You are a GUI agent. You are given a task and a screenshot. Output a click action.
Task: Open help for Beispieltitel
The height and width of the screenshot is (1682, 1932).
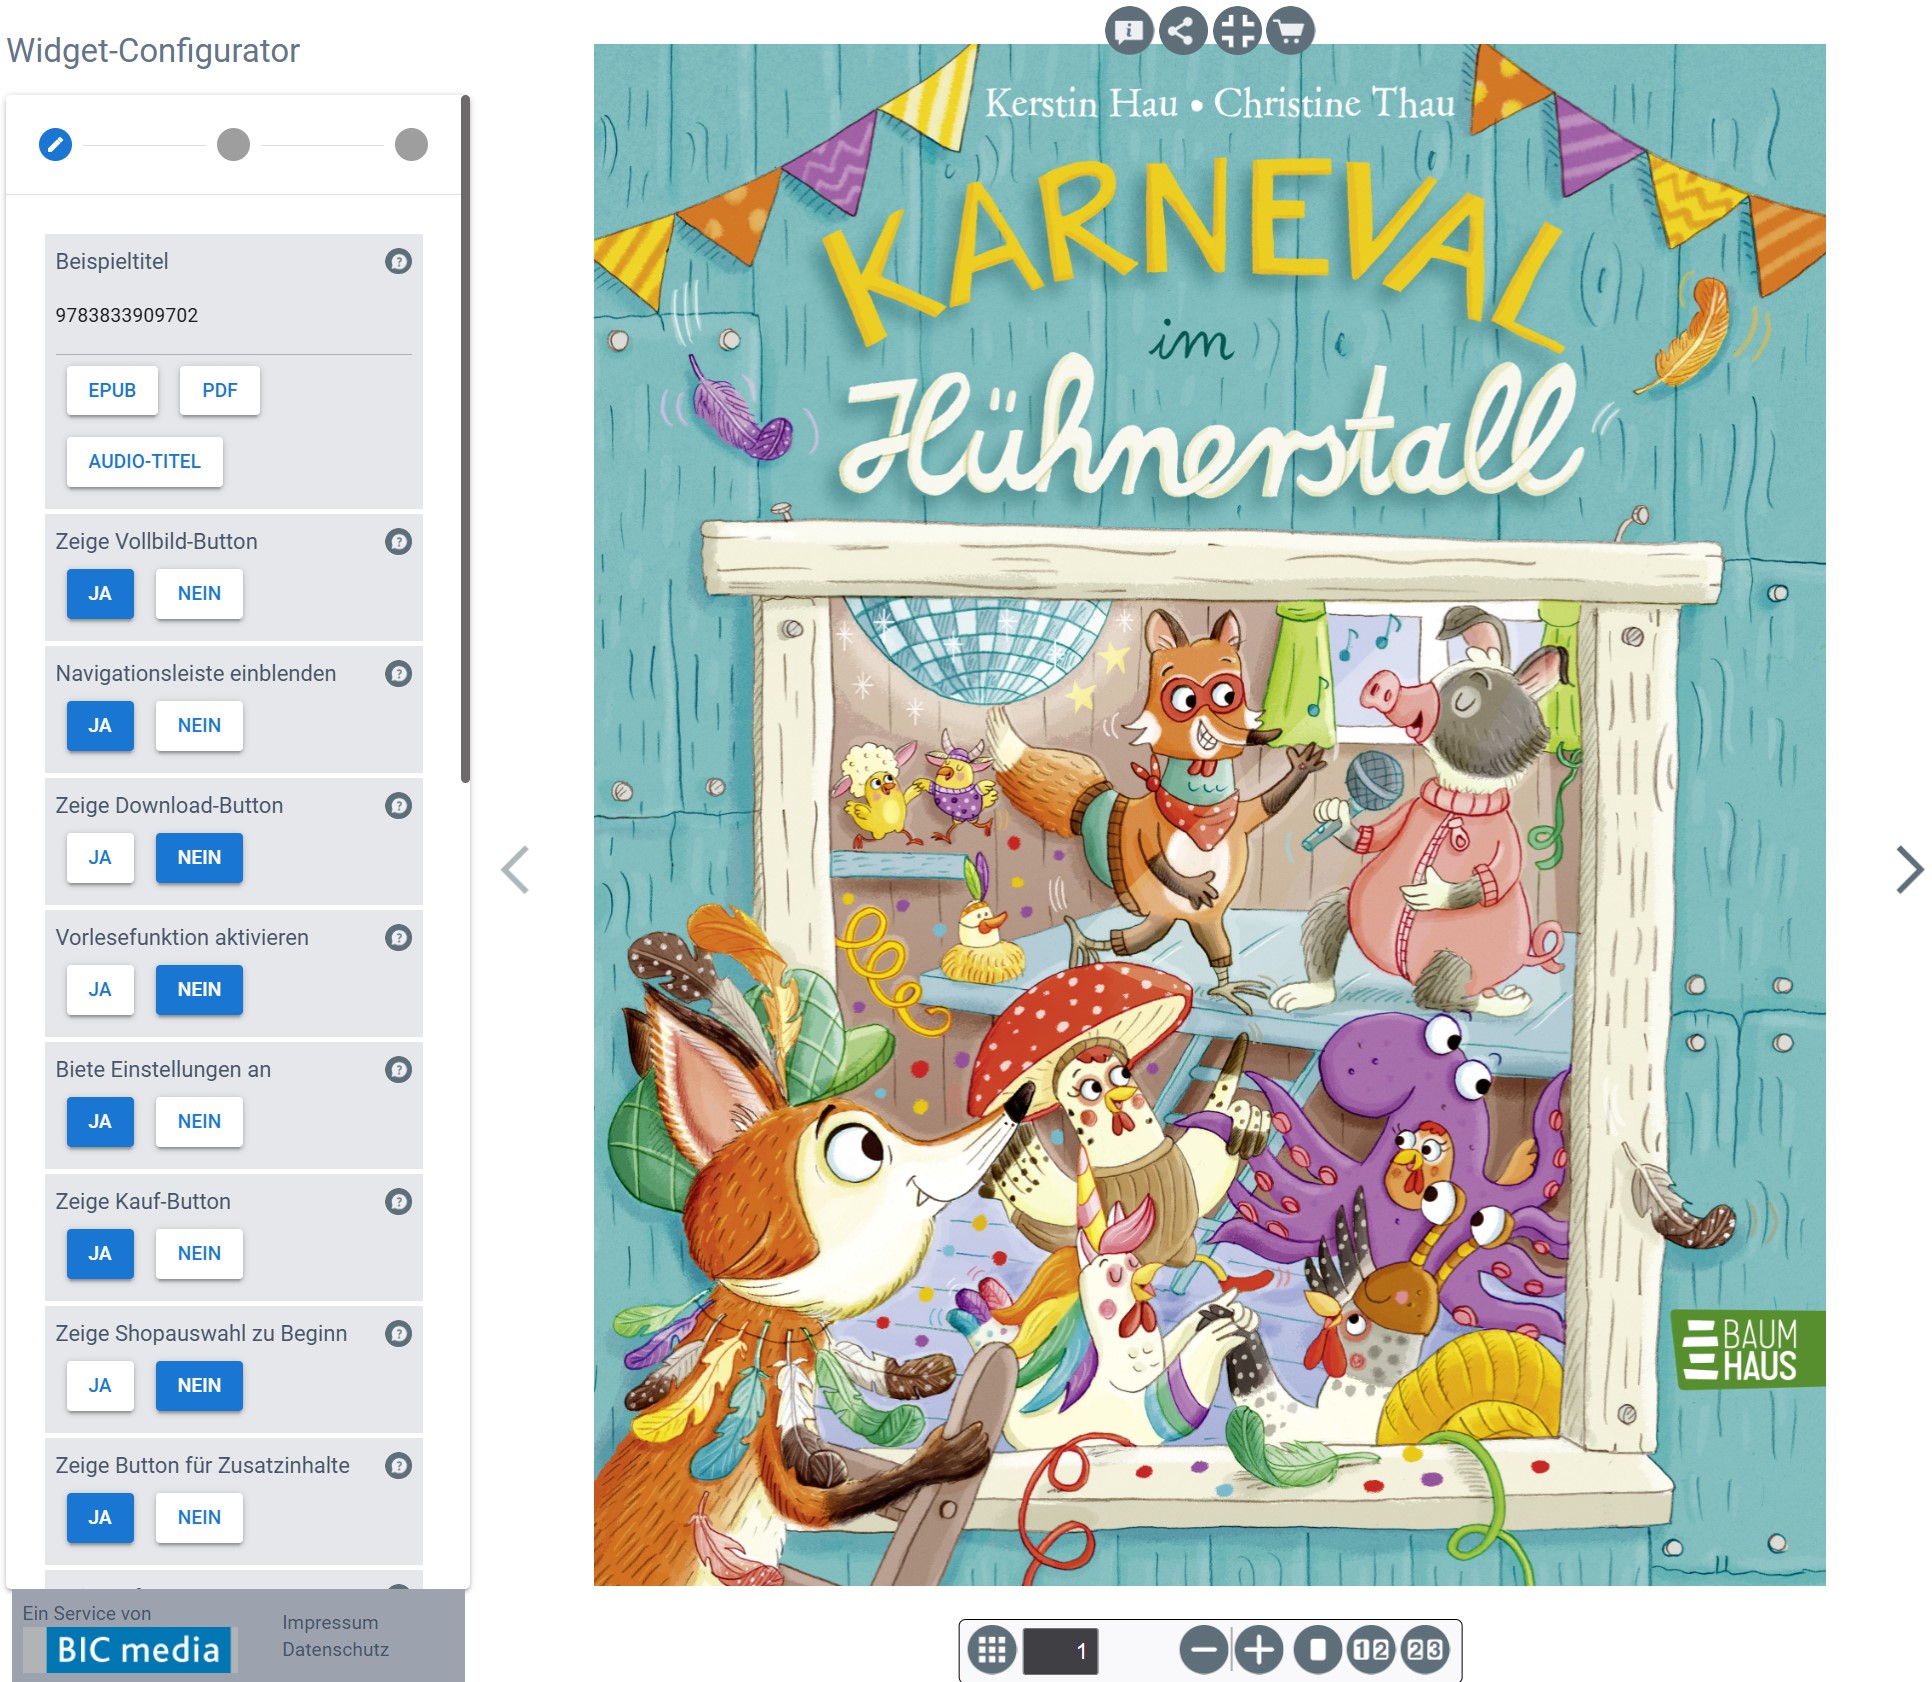pos(398,261)
